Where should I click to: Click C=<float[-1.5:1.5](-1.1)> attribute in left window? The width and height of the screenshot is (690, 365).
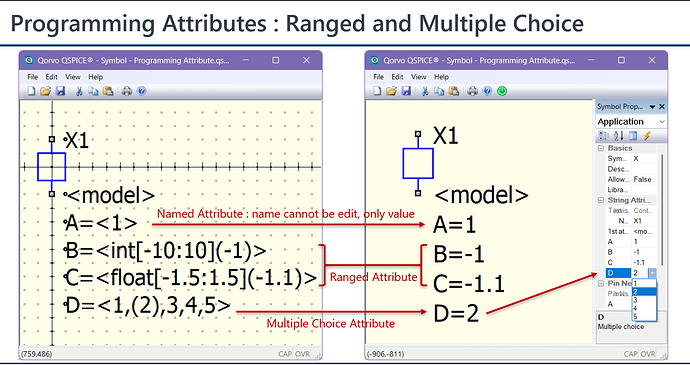(191, 278)
